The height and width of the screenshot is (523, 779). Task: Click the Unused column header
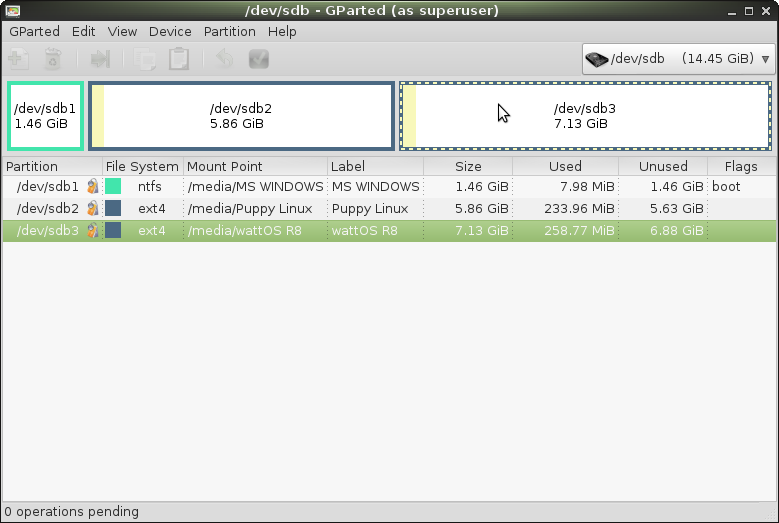click(663, 166)
